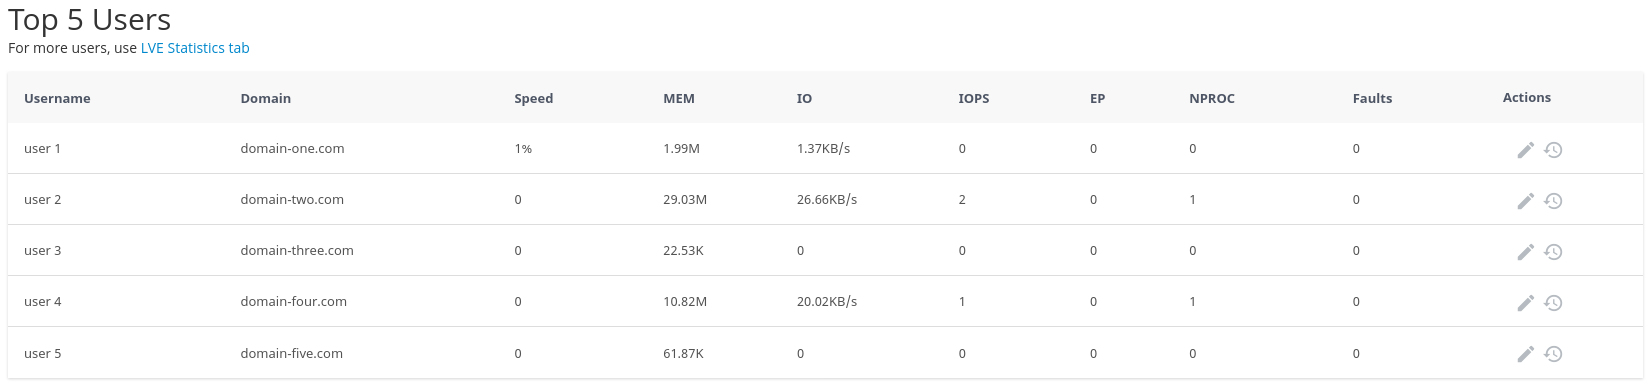Sort by the Username column header
1652x385 pixels.
57,98
